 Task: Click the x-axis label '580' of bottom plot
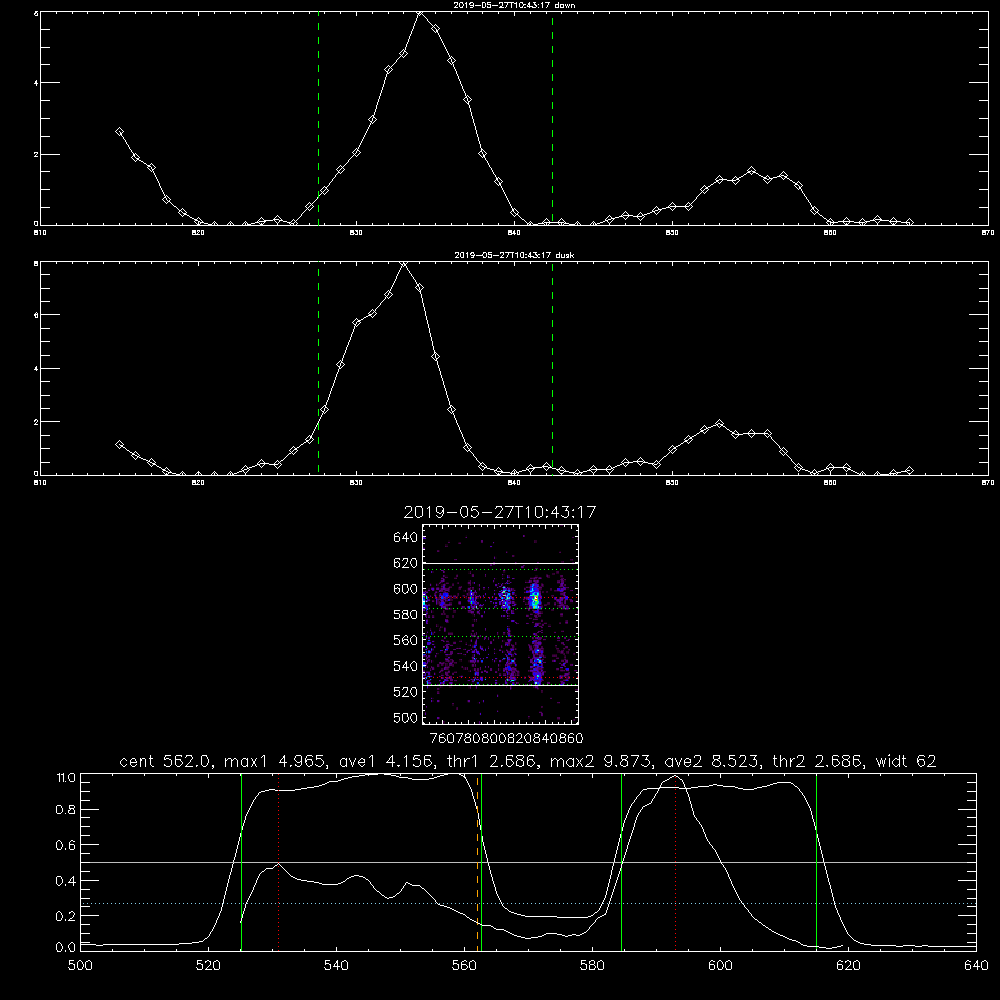point(592,966)
